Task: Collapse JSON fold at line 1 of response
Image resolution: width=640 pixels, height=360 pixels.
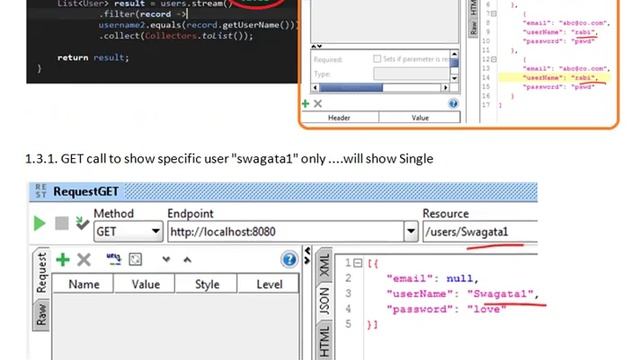Action: tap(357, 263)
